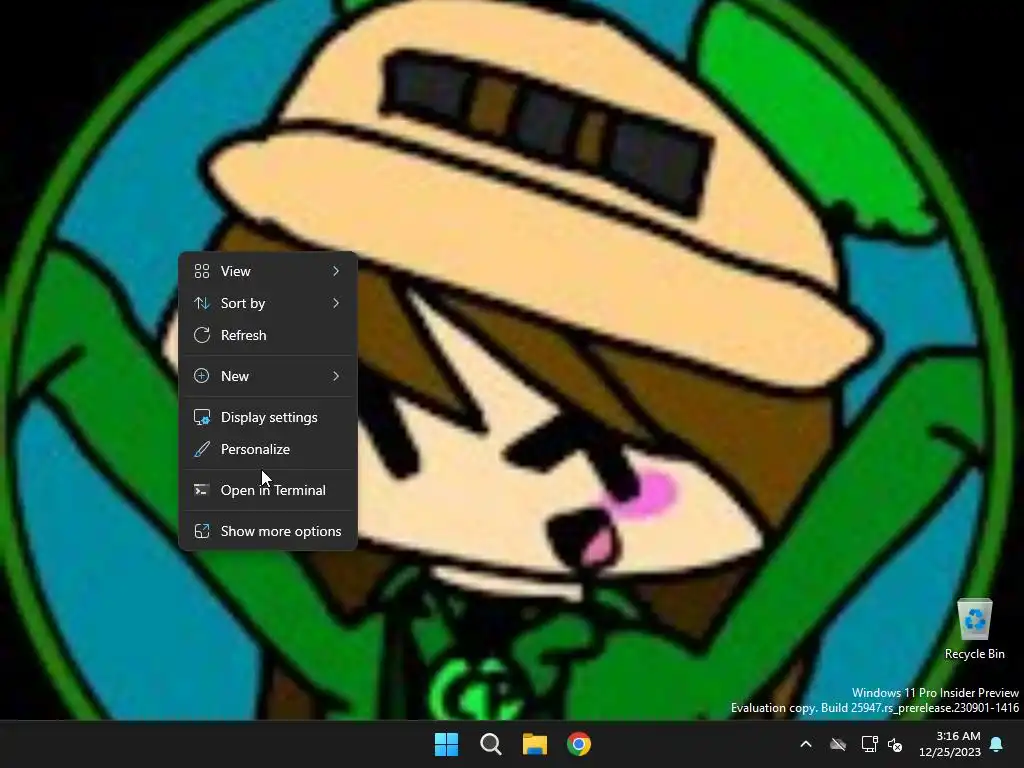
Task: Select the Recycle Bin desktop icon
Action: coord(974,630)
